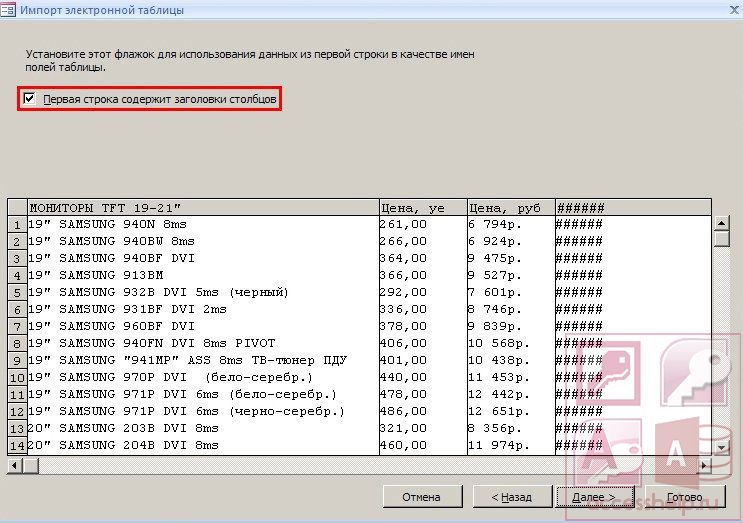
Task: Click cell '19" SAMSUNG 940FN DVI 8ms PIVOT'
Action: 203,343
